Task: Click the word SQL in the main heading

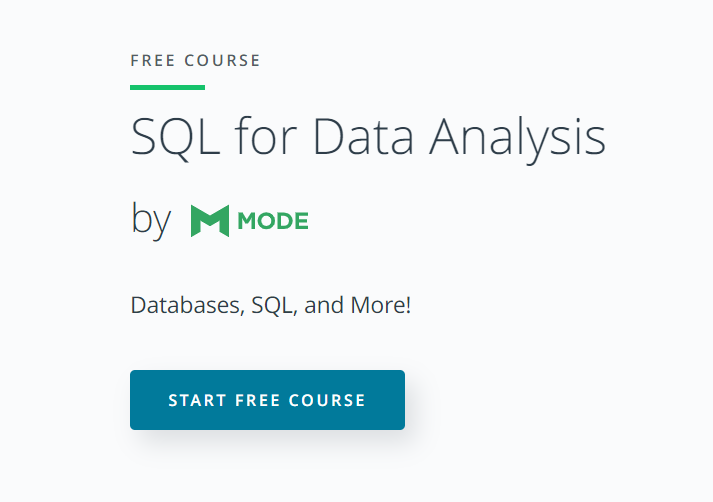Action: click(x=176, y=138)
